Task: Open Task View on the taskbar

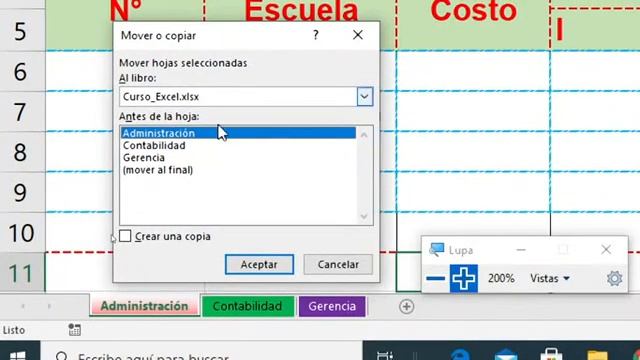Action: pyautogui.click(x=385, y=355)
